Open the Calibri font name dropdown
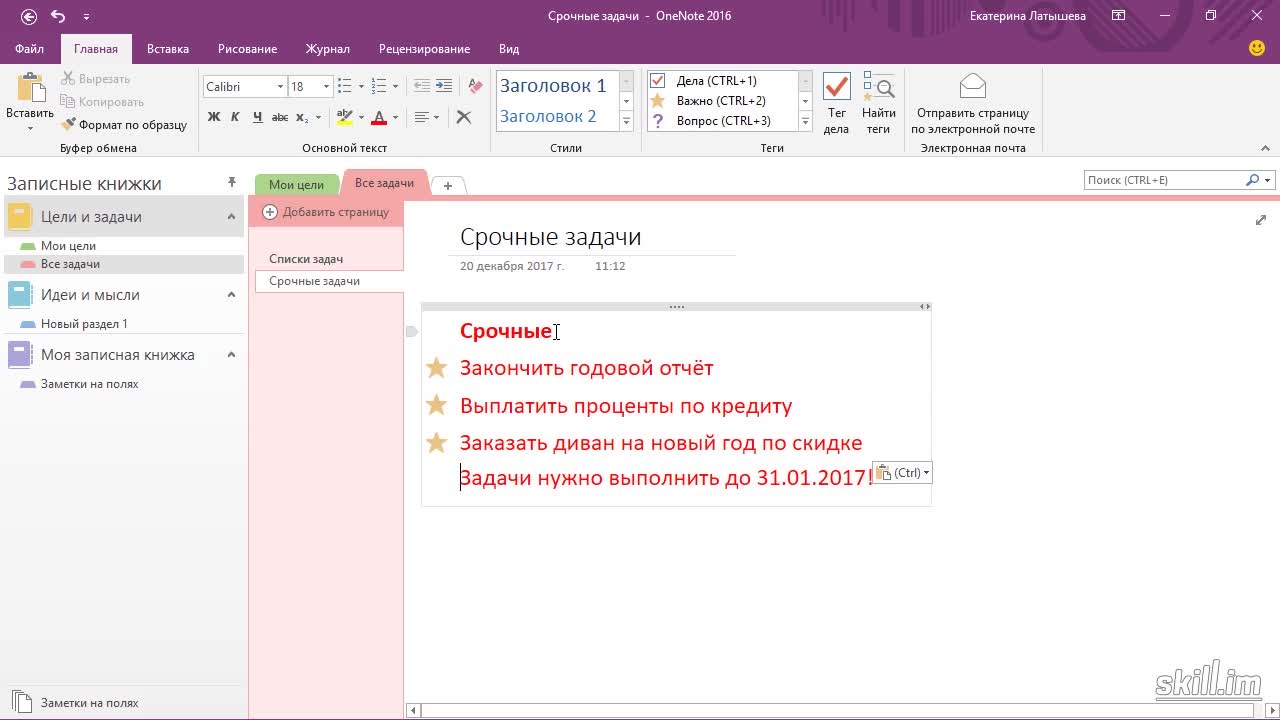 click(280, 87)
